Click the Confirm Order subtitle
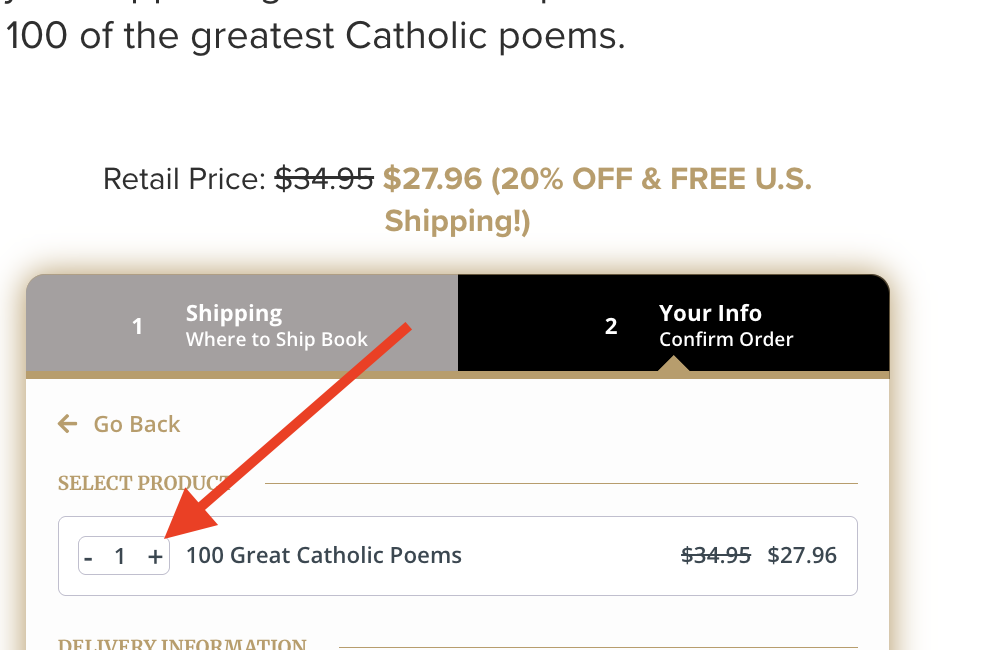 726,340
